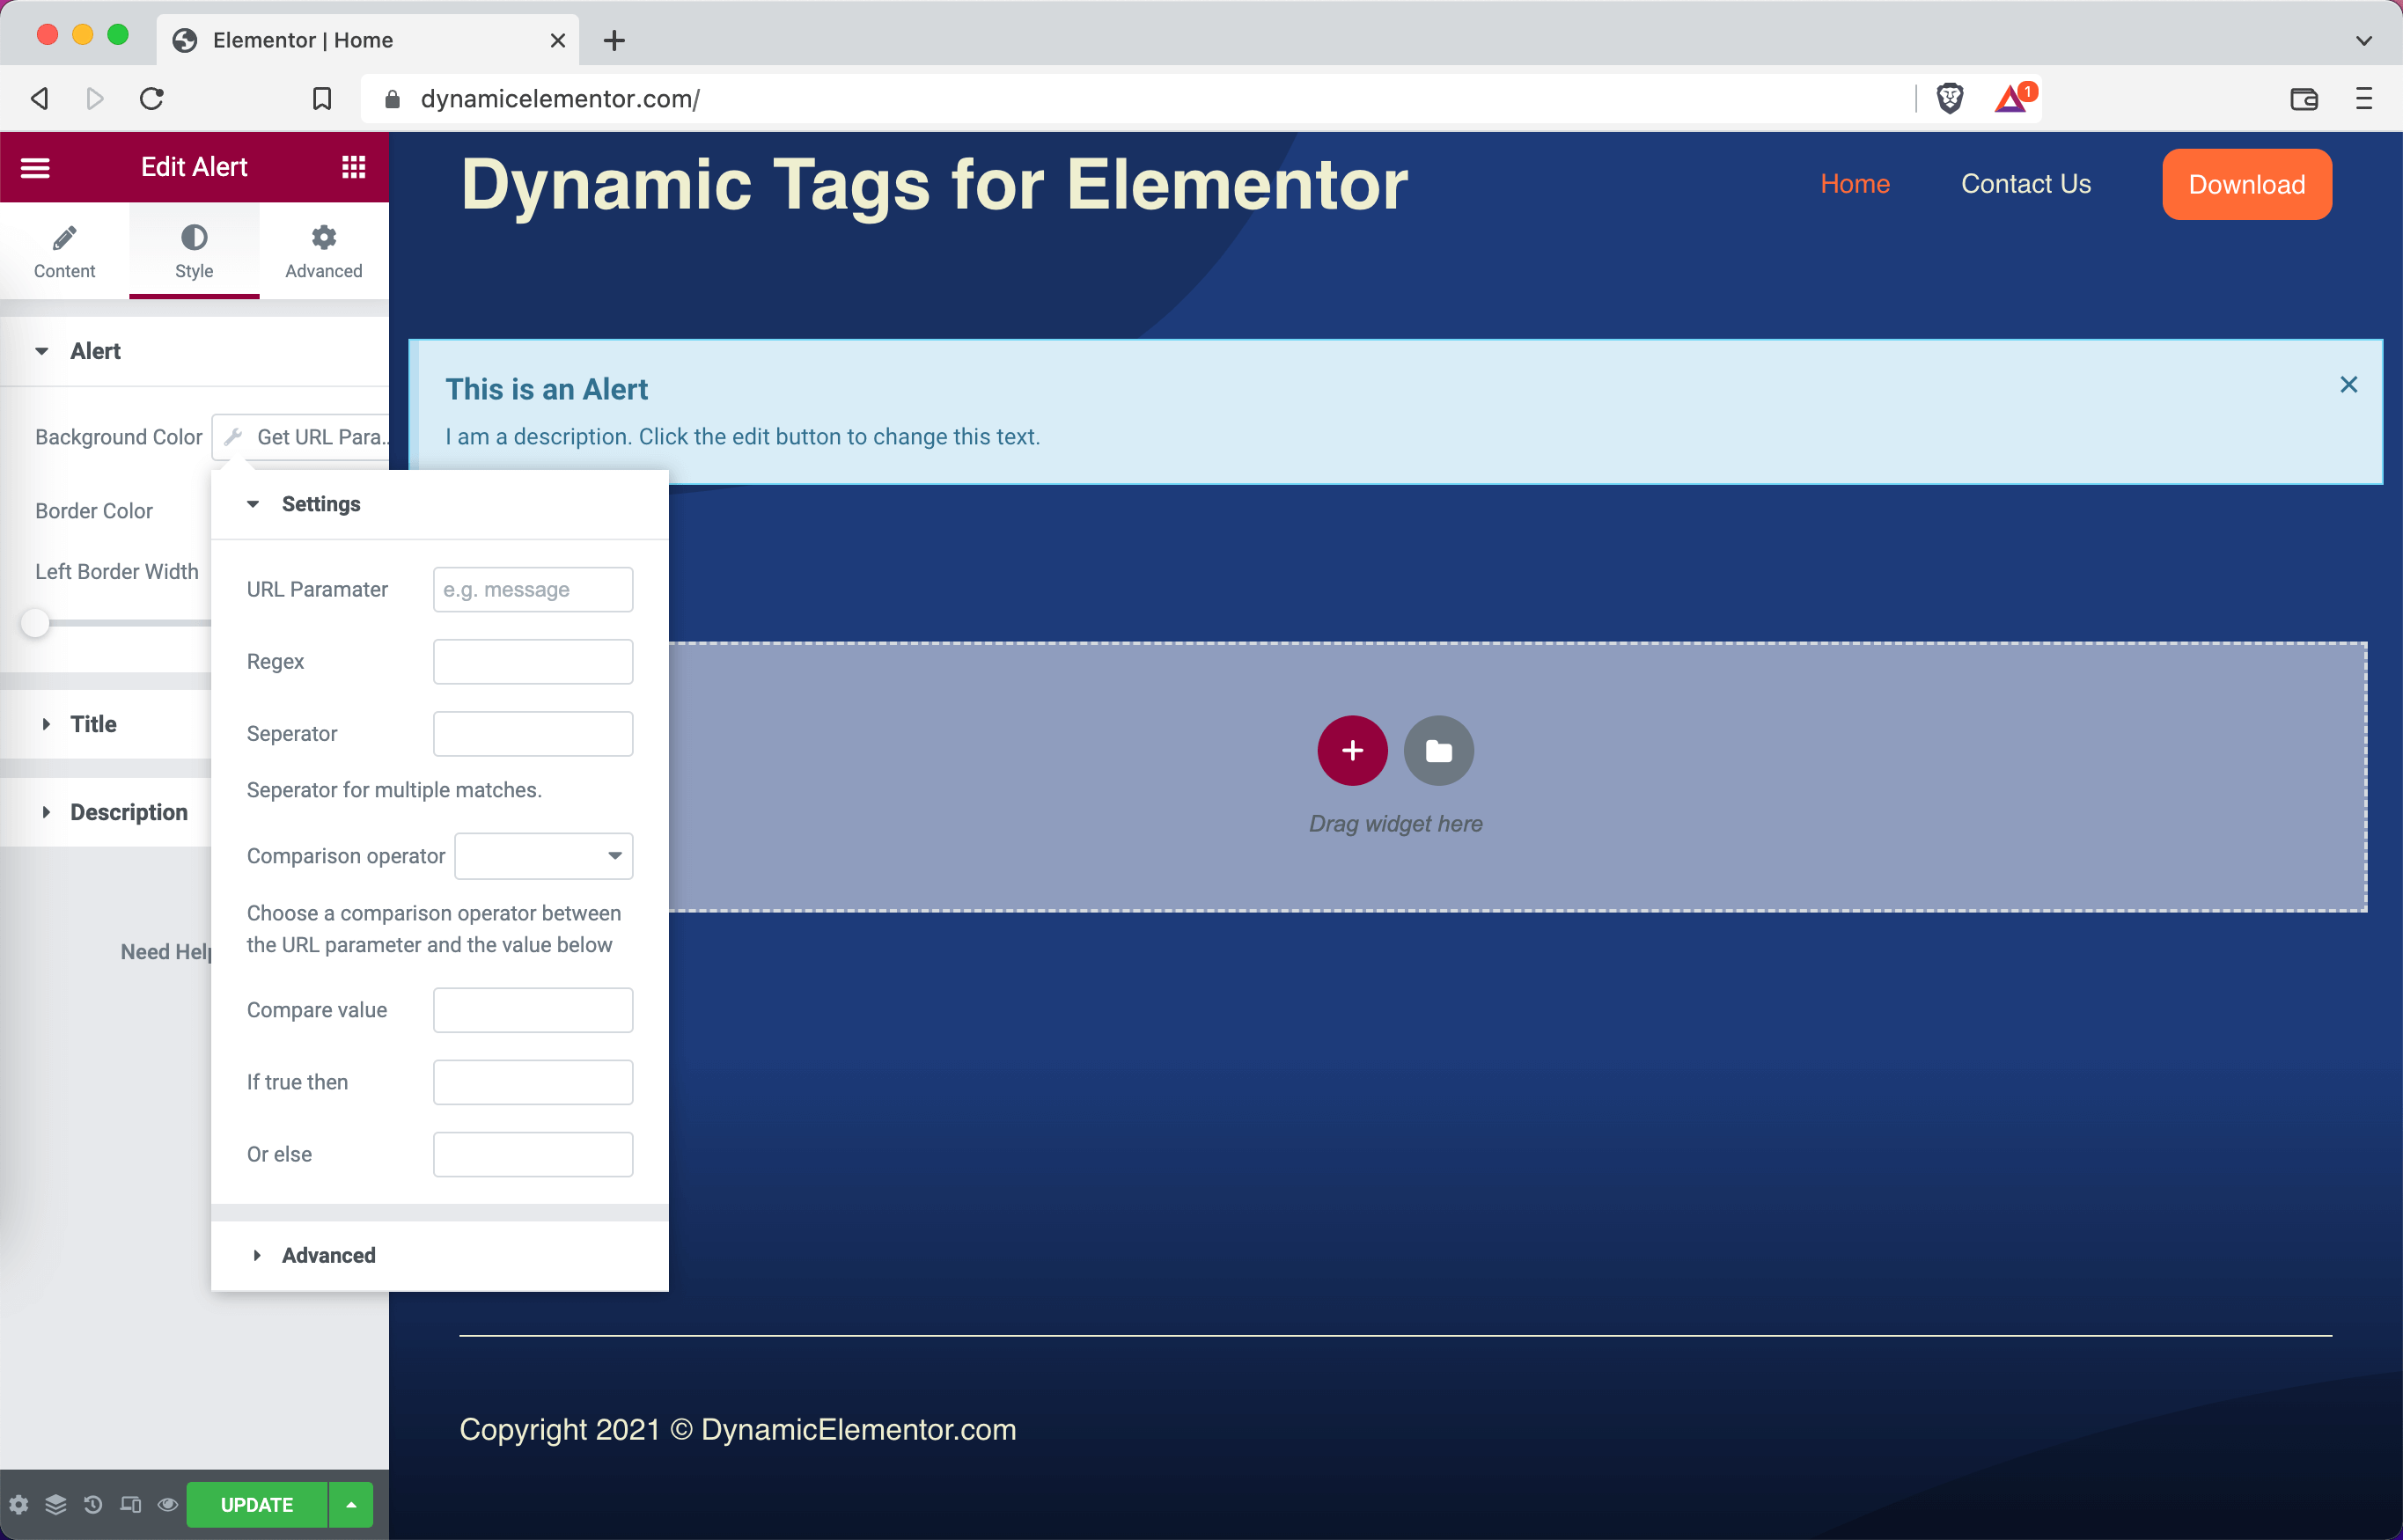Collapse the Settings section in popup
Viewport: 2403px width, 1540px height.
(440, 504)
